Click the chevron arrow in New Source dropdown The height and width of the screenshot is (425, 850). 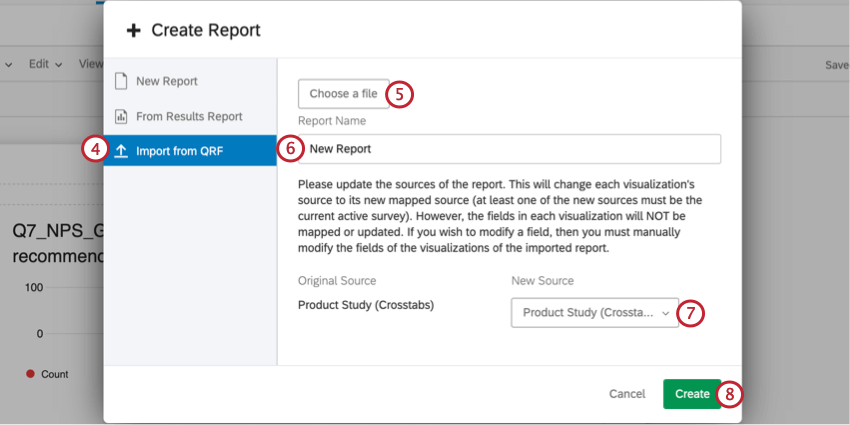click(x=665, y=313)
